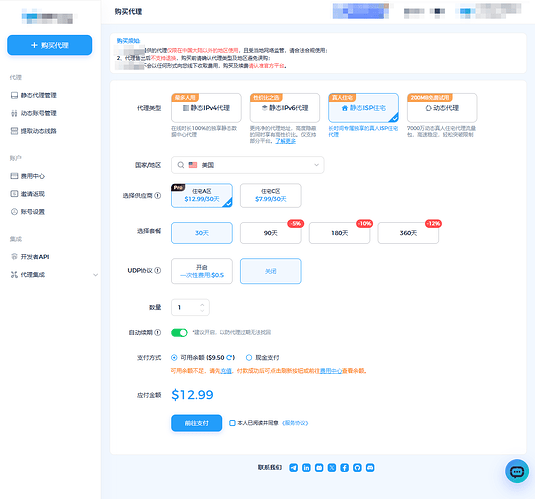535x499 pixels.
Task: Click the 前往支付 pay button
Action: (x=197, y=423)
